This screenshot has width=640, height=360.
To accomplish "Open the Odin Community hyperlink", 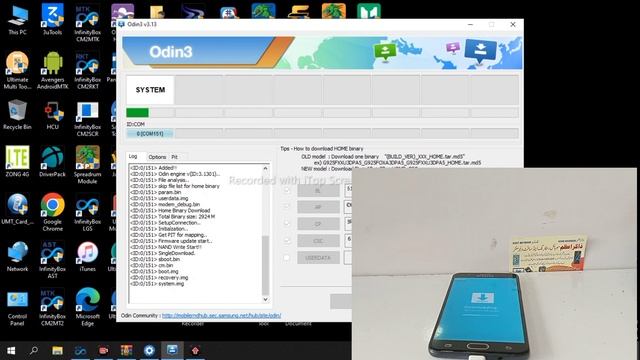I will pyautogui.click(x=222, y=316).
